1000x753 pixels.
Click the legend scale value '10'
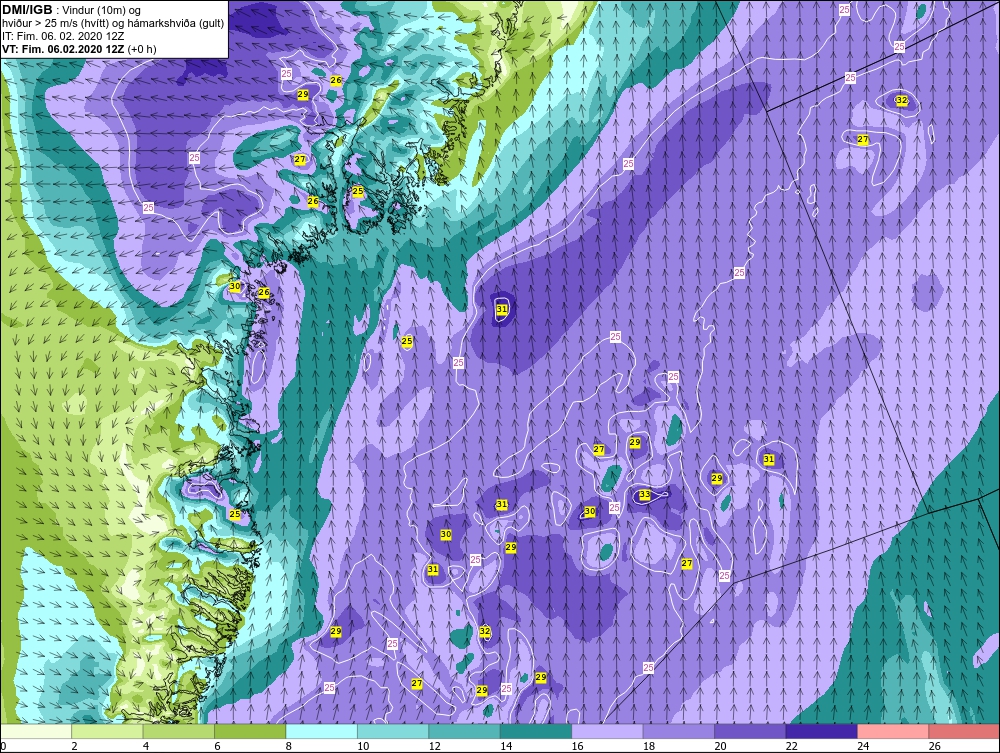pos(363,746)
